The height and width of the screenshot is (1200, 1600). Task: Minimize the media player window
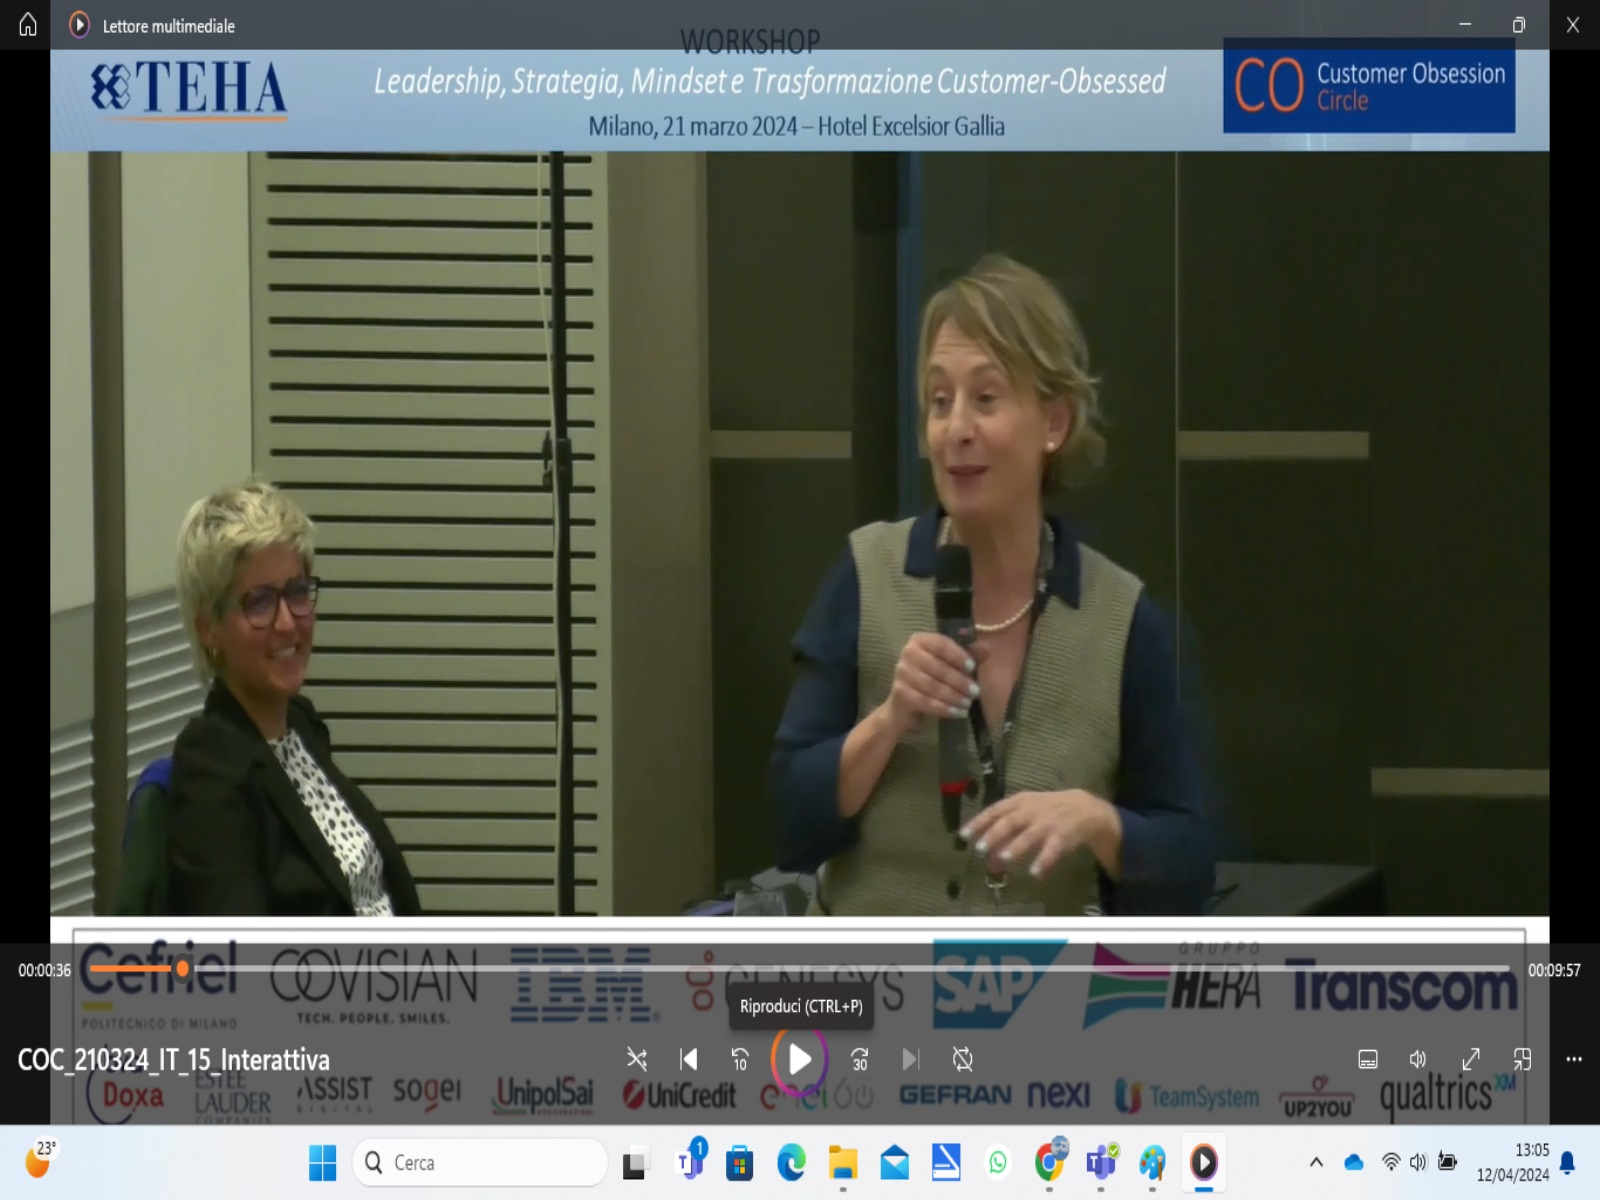click(x=1465, y=24)
